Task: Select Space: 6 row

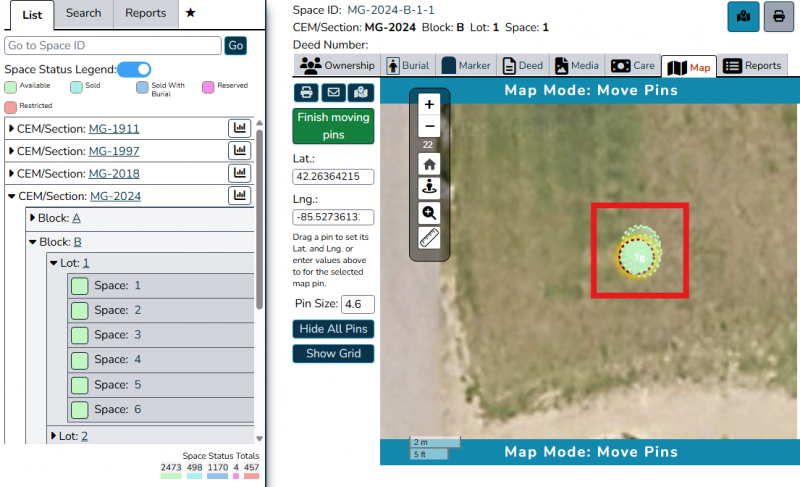Action: click(x=161, y=409)
